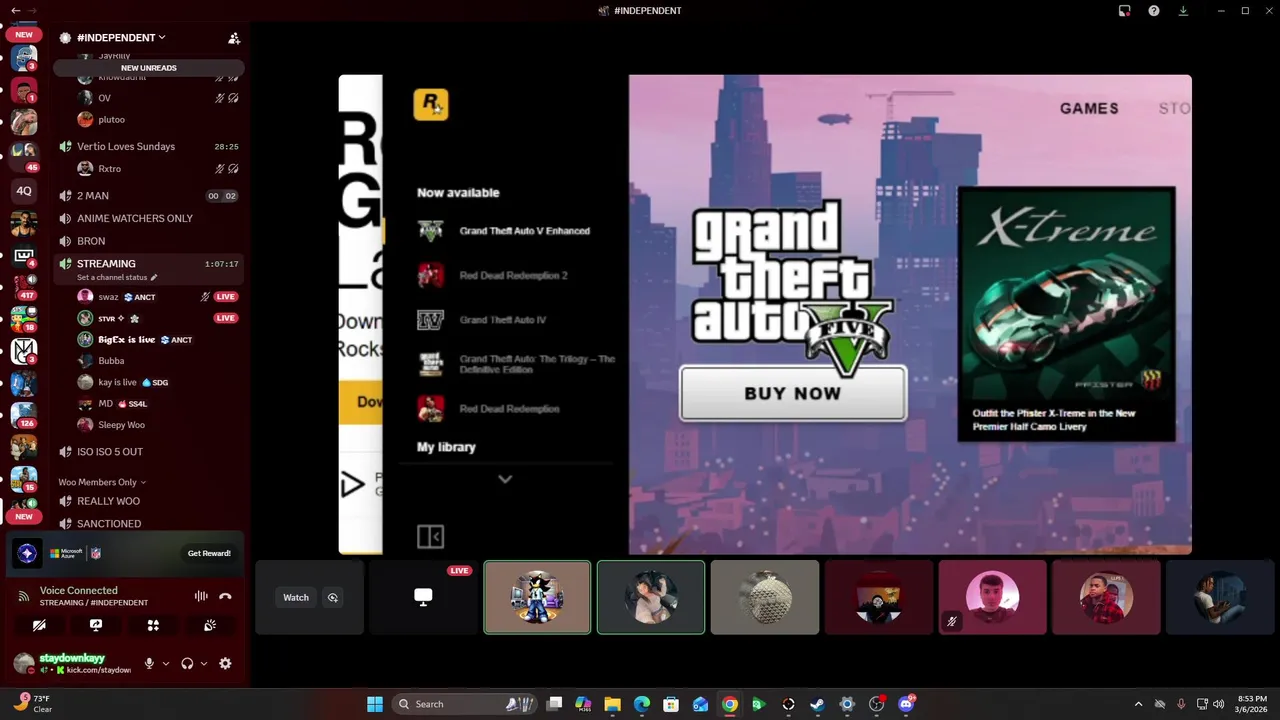Open Discord inbox icon in title bar

pyautogui.click(x=1125, y=11)
